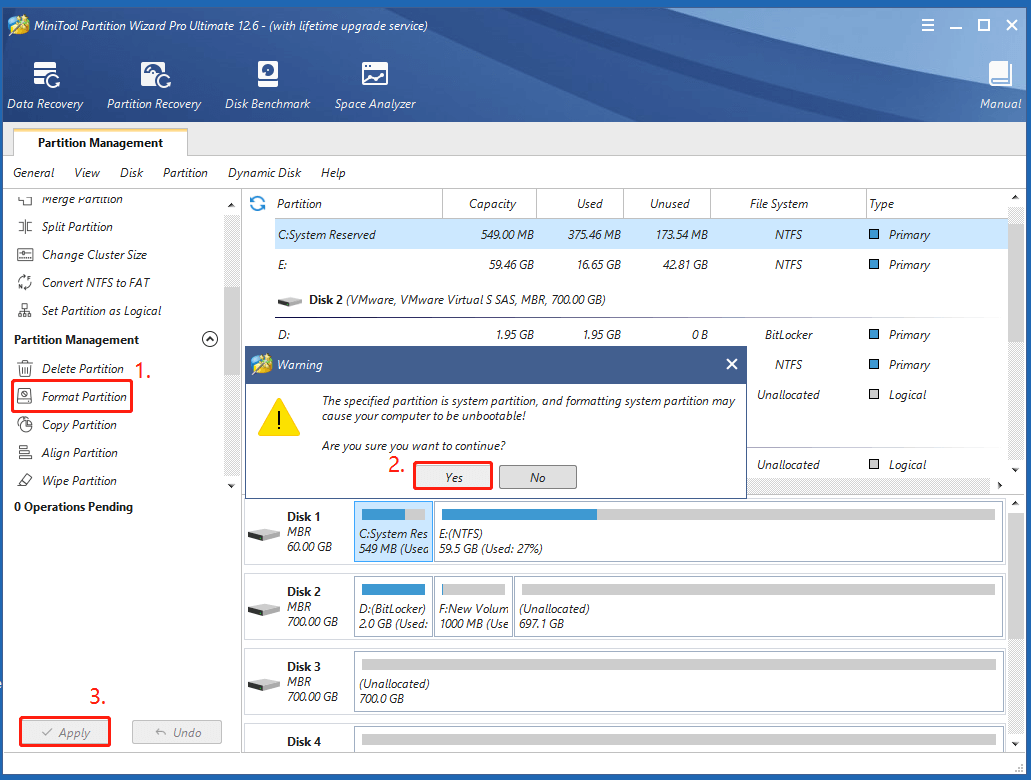Confirm formatting by clicking Yes
The width and height of the screenshot is (1031, 780).
[x=452, y=476]
